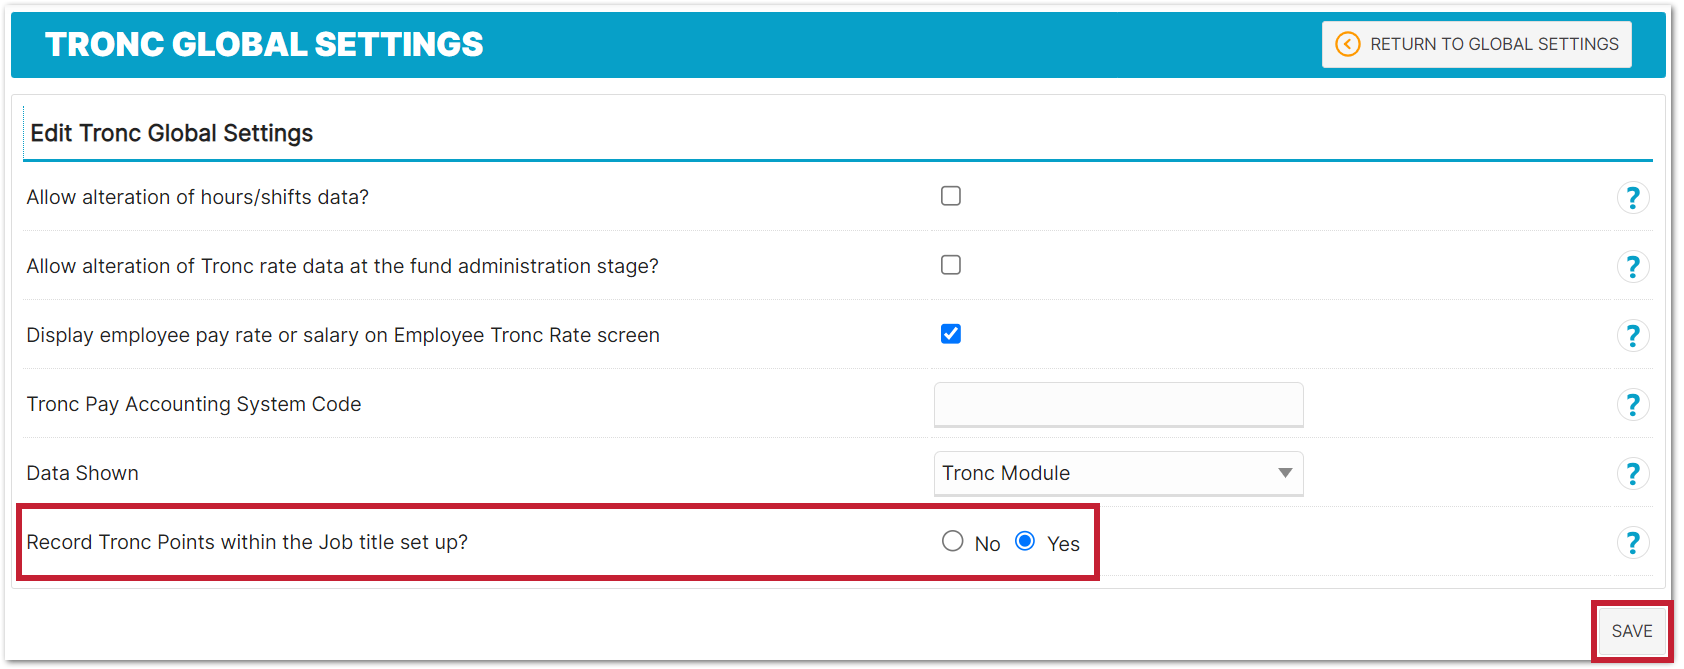
Task: Click the orange back-arrow circle icon
Action: 1348,44
